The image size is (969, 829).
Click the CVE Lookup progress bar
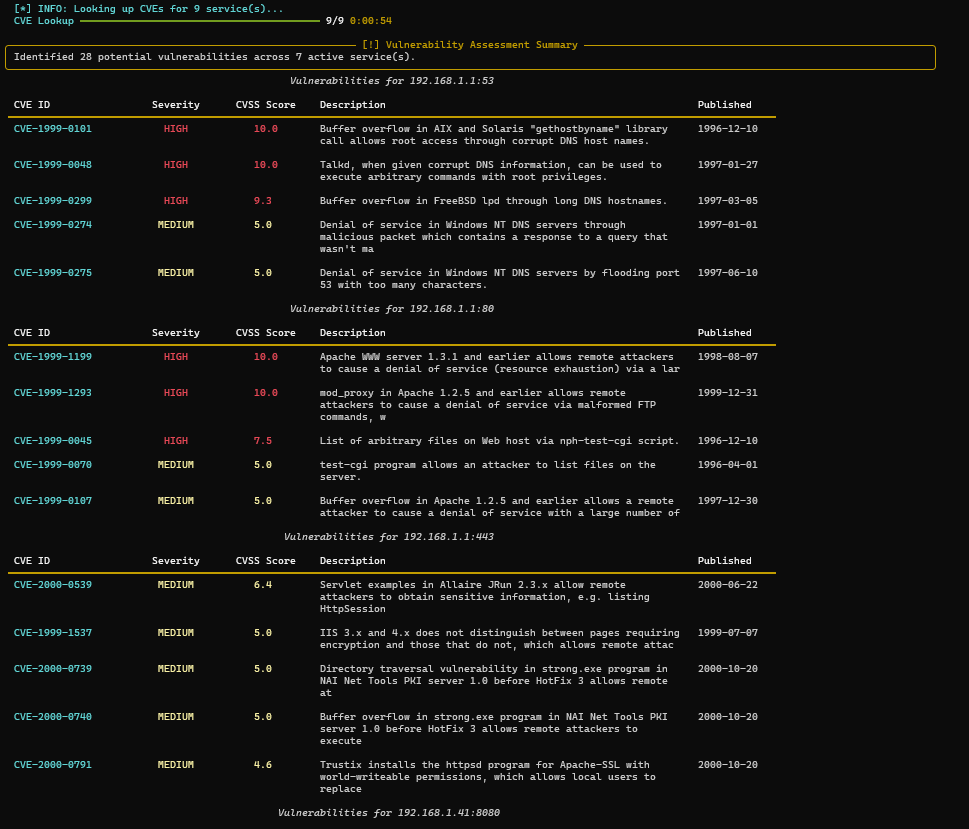pos(200,21)
